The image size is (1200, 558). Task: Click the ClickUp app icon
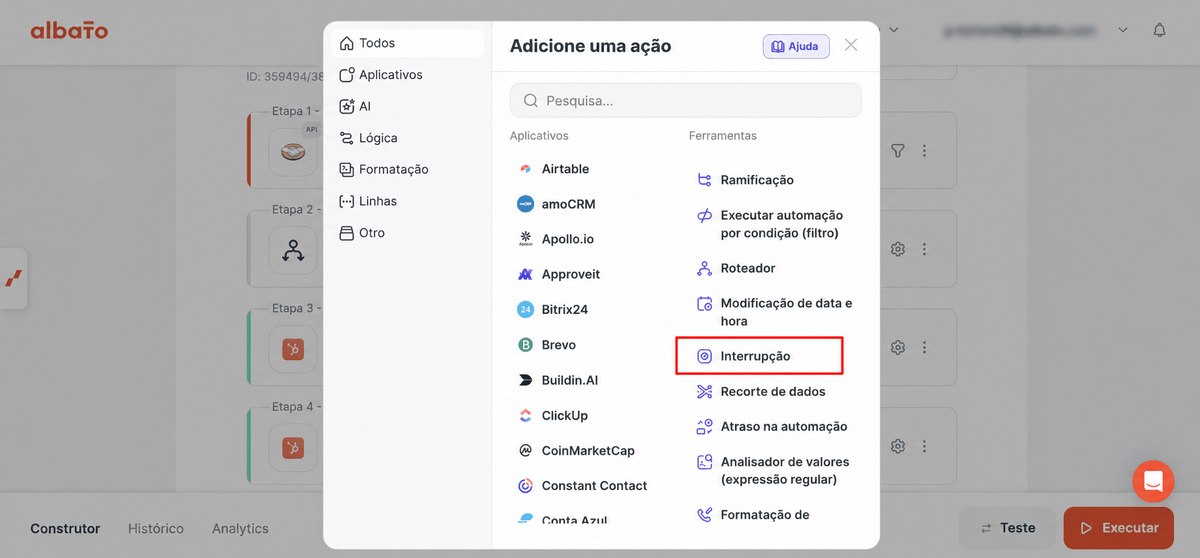point(525,415)
